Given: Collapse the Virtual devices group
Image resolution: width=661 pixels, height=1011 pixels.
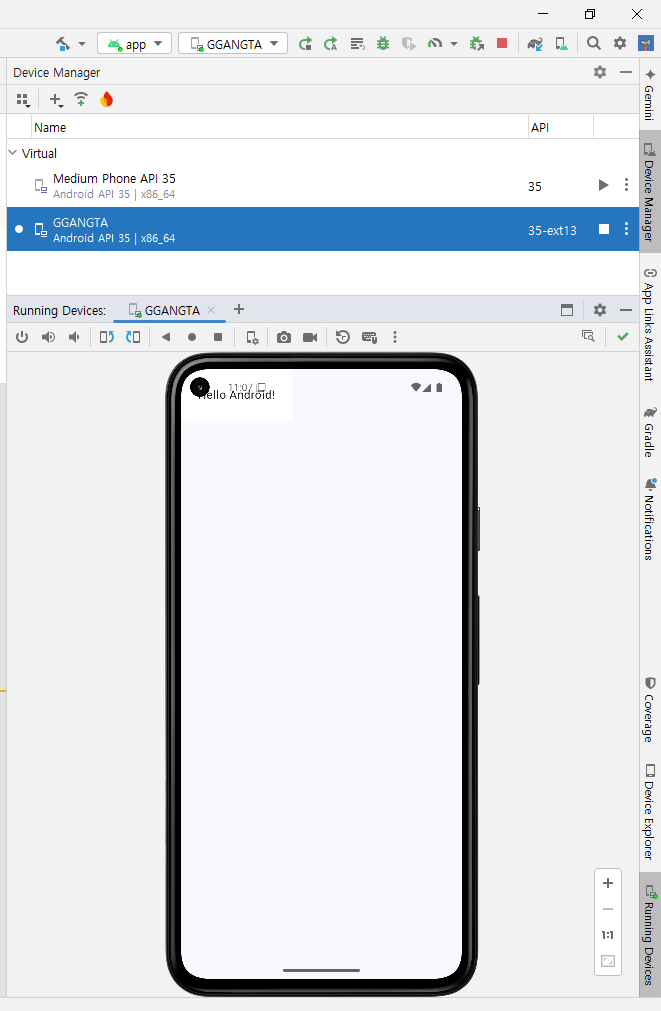Looking at the screenshot, I should click(12, 153).
